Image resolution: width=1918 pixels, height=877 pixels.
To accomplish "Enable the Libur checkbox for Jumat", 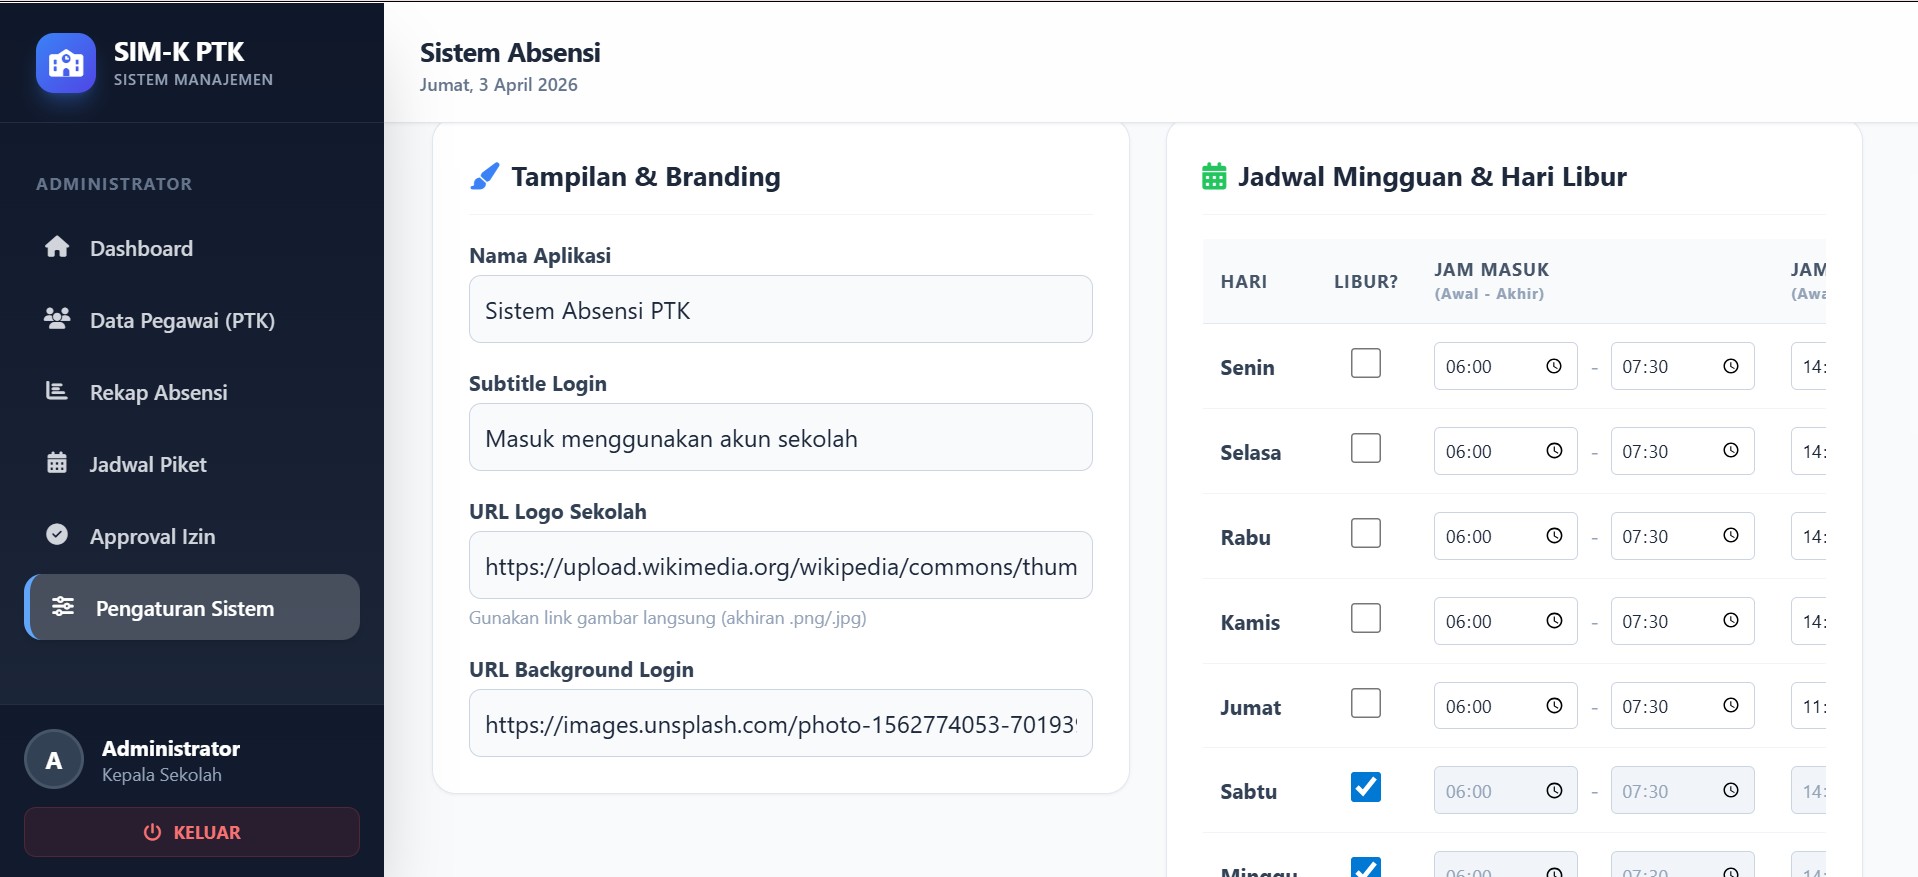I will (x=1365, y=703).
